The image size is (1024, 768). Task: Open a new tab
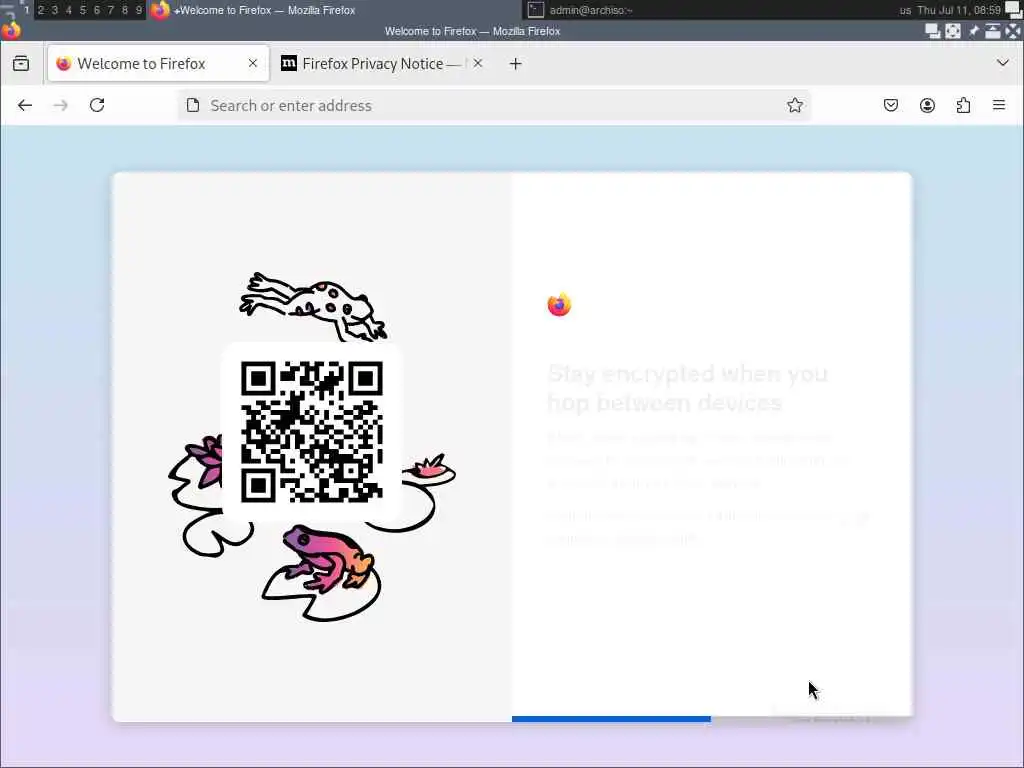[x=515, y=63]
